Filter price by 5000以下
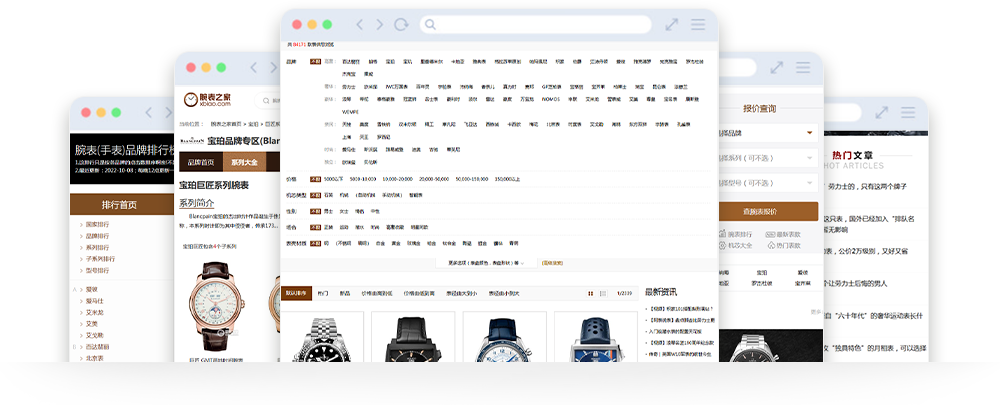The width and height of the screenshot is (1000, 405). coord(334,179)
